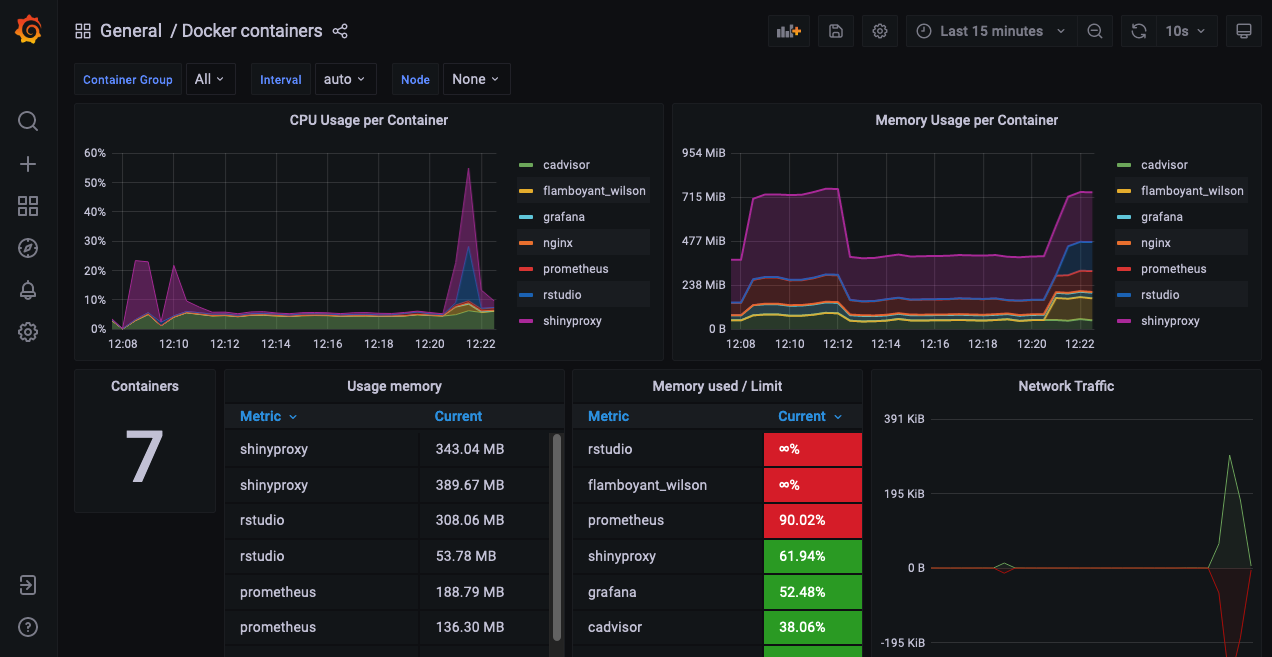
Task: Sort Memory used / Limit by Current column
Action: coord(810,416)
